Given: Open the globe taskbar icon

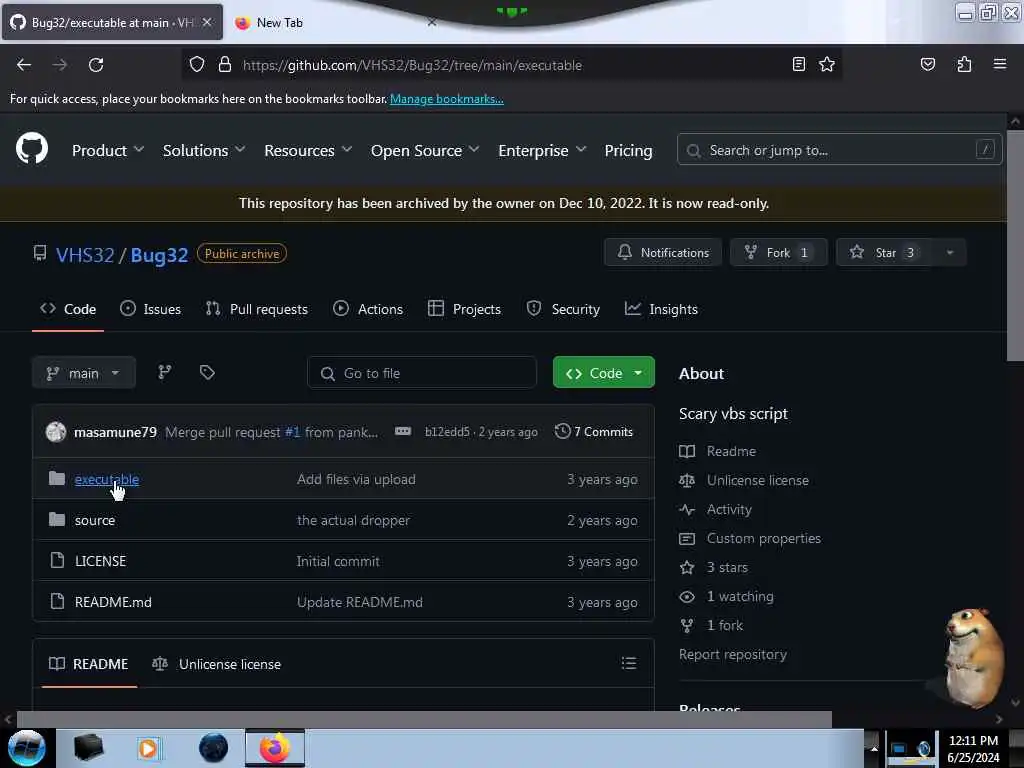Looking at the screenshot, I should pyautogui.click(x=213, y=748).
